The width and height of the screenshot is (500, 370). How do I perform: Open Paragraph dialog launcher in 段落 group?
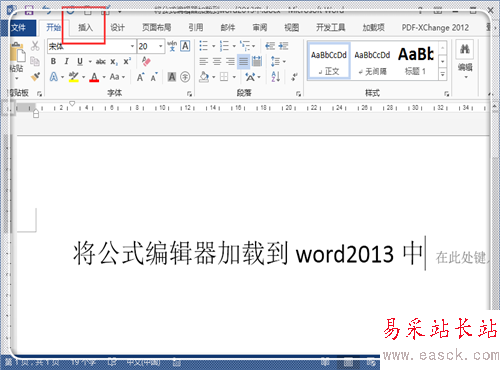coord(298,94)
